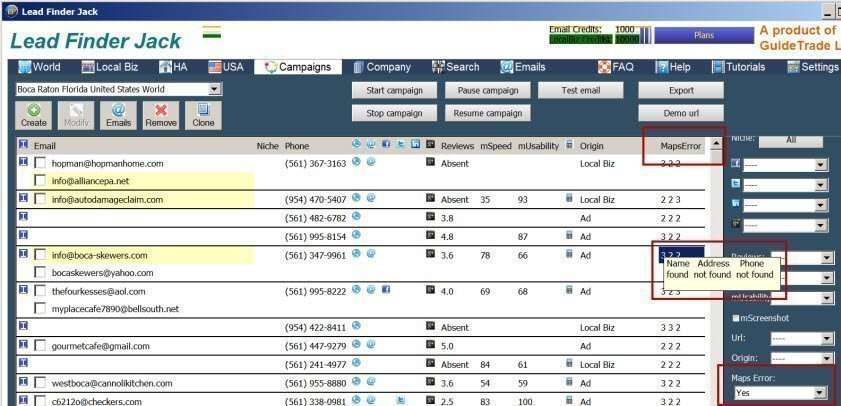841x406 pixels.
Task: Click the globe icon next to (561) 367-3163
Action: click(x=357, y=163)
